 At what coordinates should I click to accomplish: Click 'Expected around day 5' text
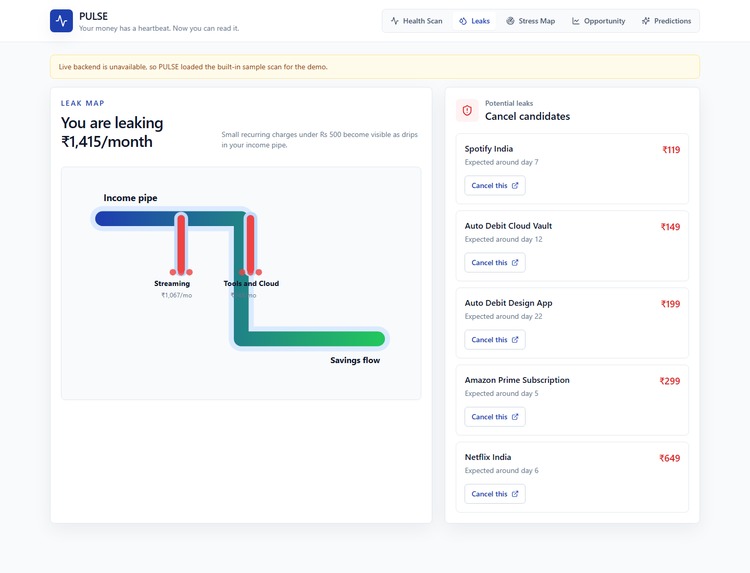(501, 393)
